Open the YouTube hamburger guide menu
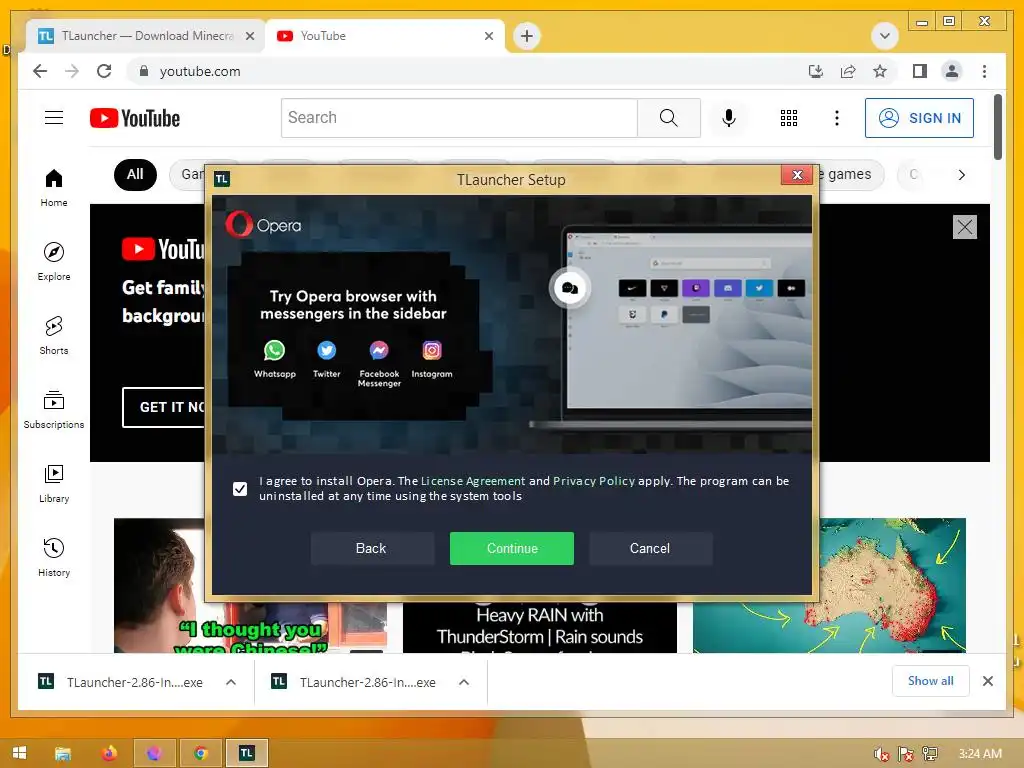The height and width of the screenshot is (768, 1024). [54, 118]
